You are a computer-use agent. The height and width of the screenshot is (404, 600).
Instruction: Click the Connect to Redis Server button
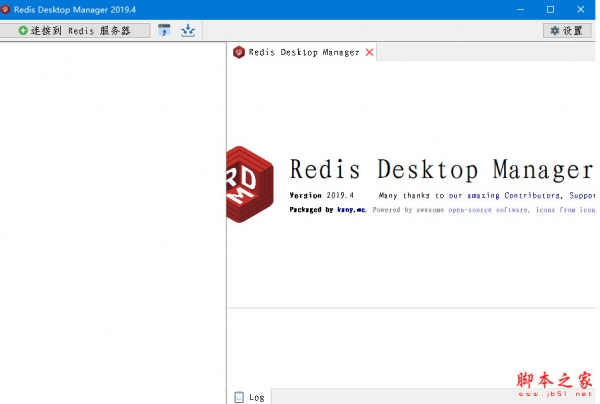point(74,31)
